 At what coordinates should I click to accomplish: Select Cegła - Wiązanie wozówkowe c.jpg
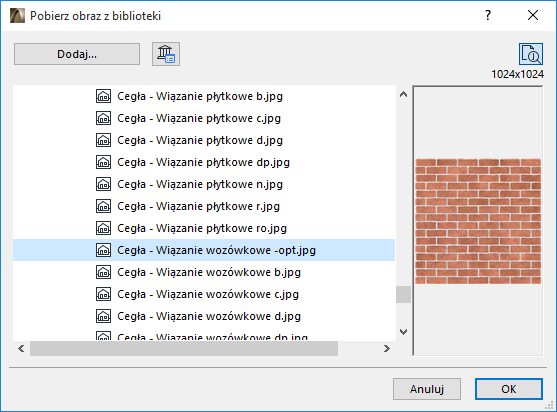pos(208,294)
